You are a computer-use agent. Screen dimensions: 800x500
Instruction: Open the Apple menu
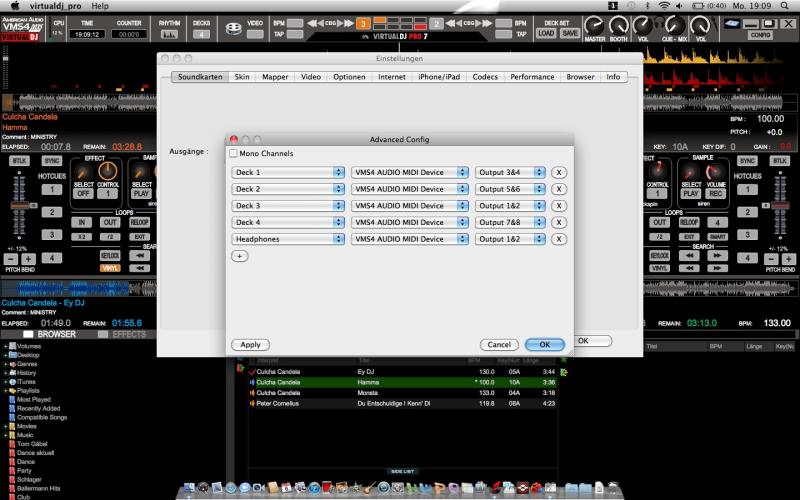pyautogui.click(x=15, y=6)
